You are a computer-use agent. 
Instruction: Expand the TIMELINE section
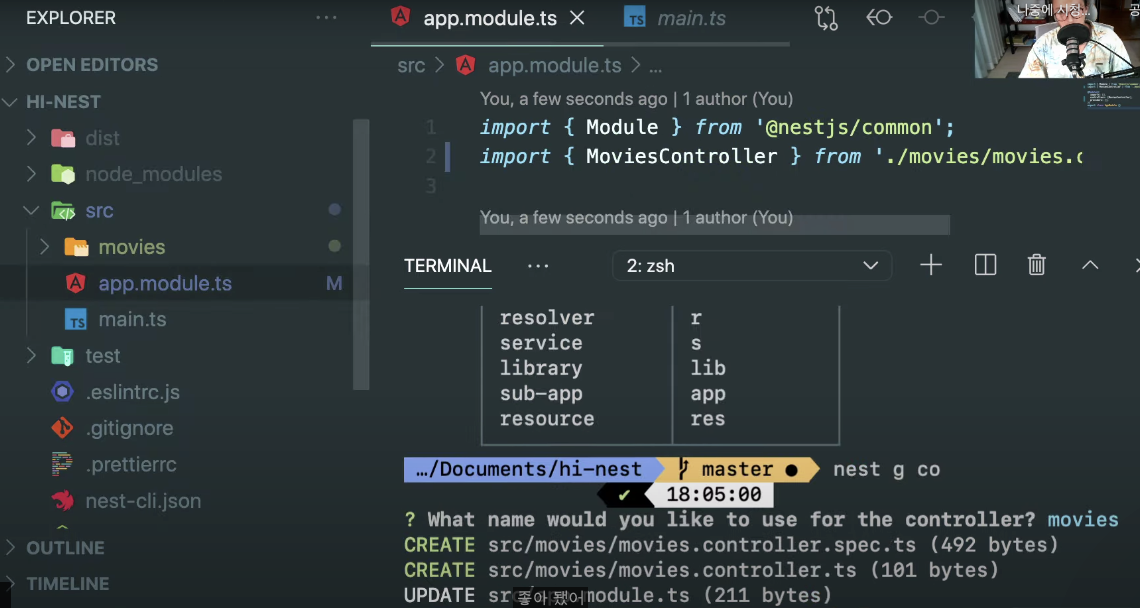point(68,584)
